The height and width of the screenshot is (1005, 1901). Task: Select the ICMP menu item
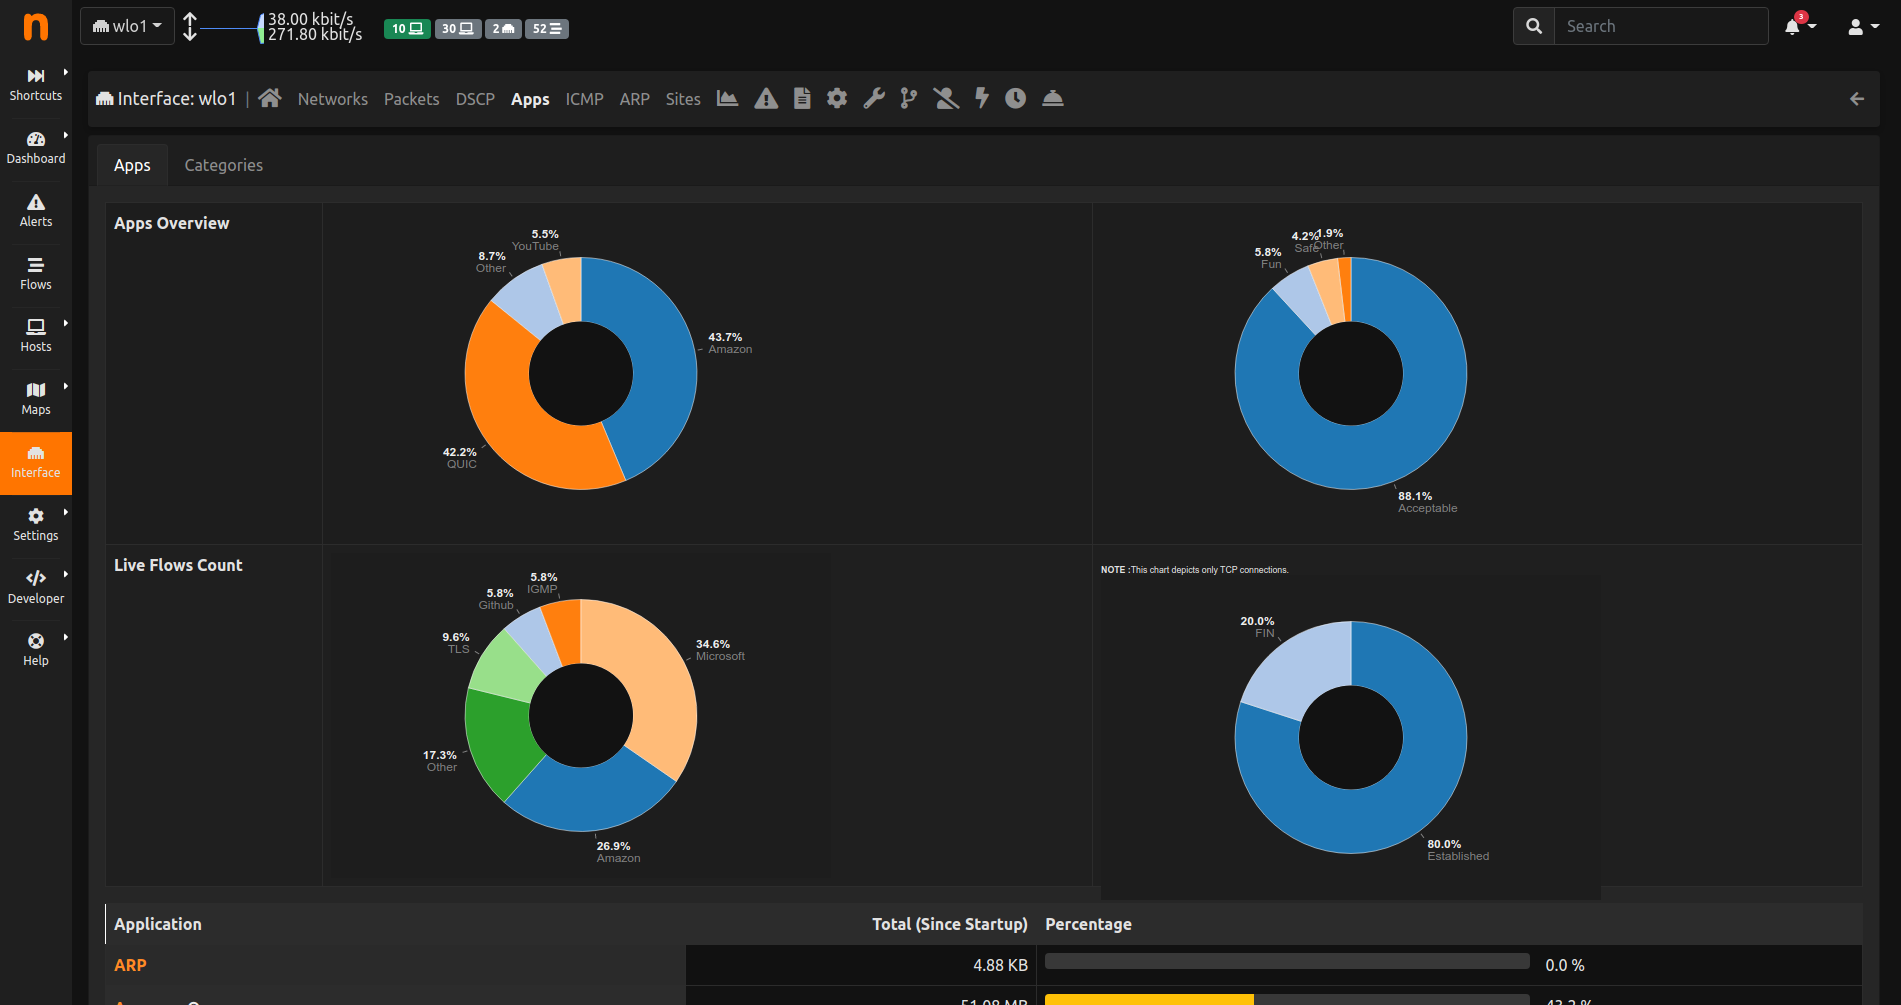(x=584, y=99)
